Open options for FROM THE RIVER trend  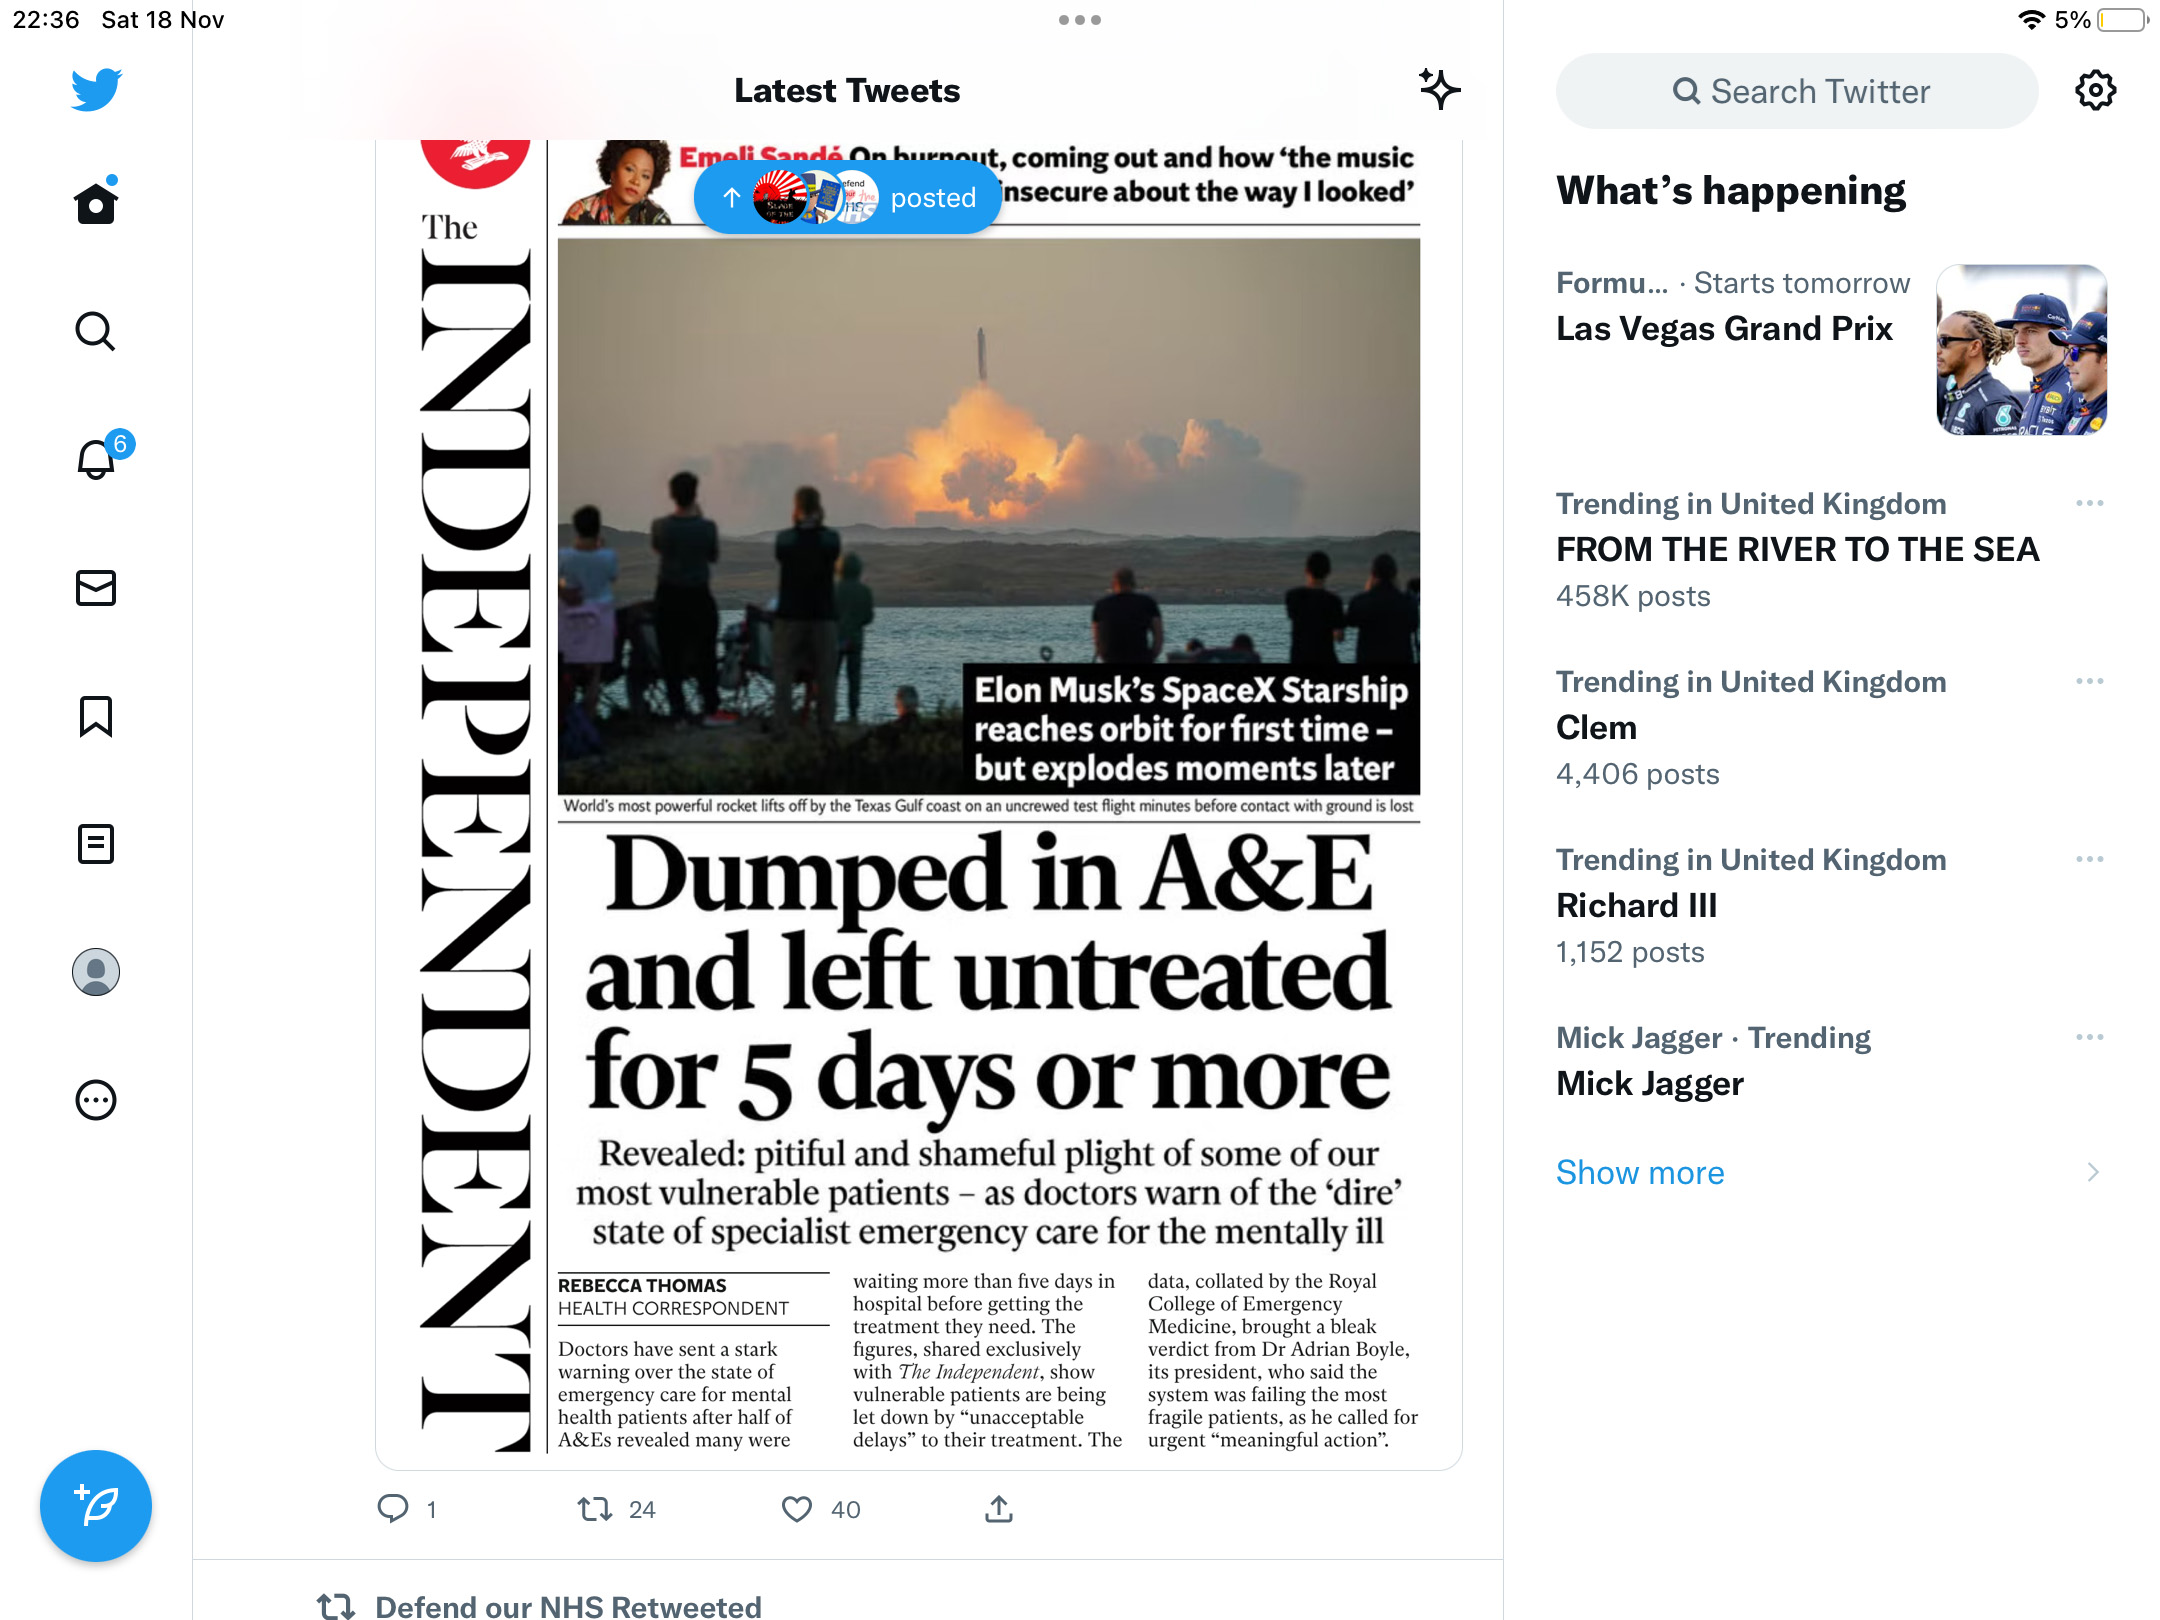click(2090, 503)
